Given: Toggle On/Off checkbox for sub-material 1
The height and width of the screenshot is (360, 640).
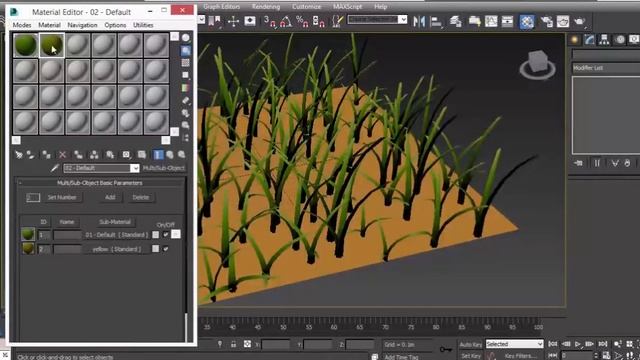Looking at the screenshot, I should pyautogui.click(x=166, y=235).
